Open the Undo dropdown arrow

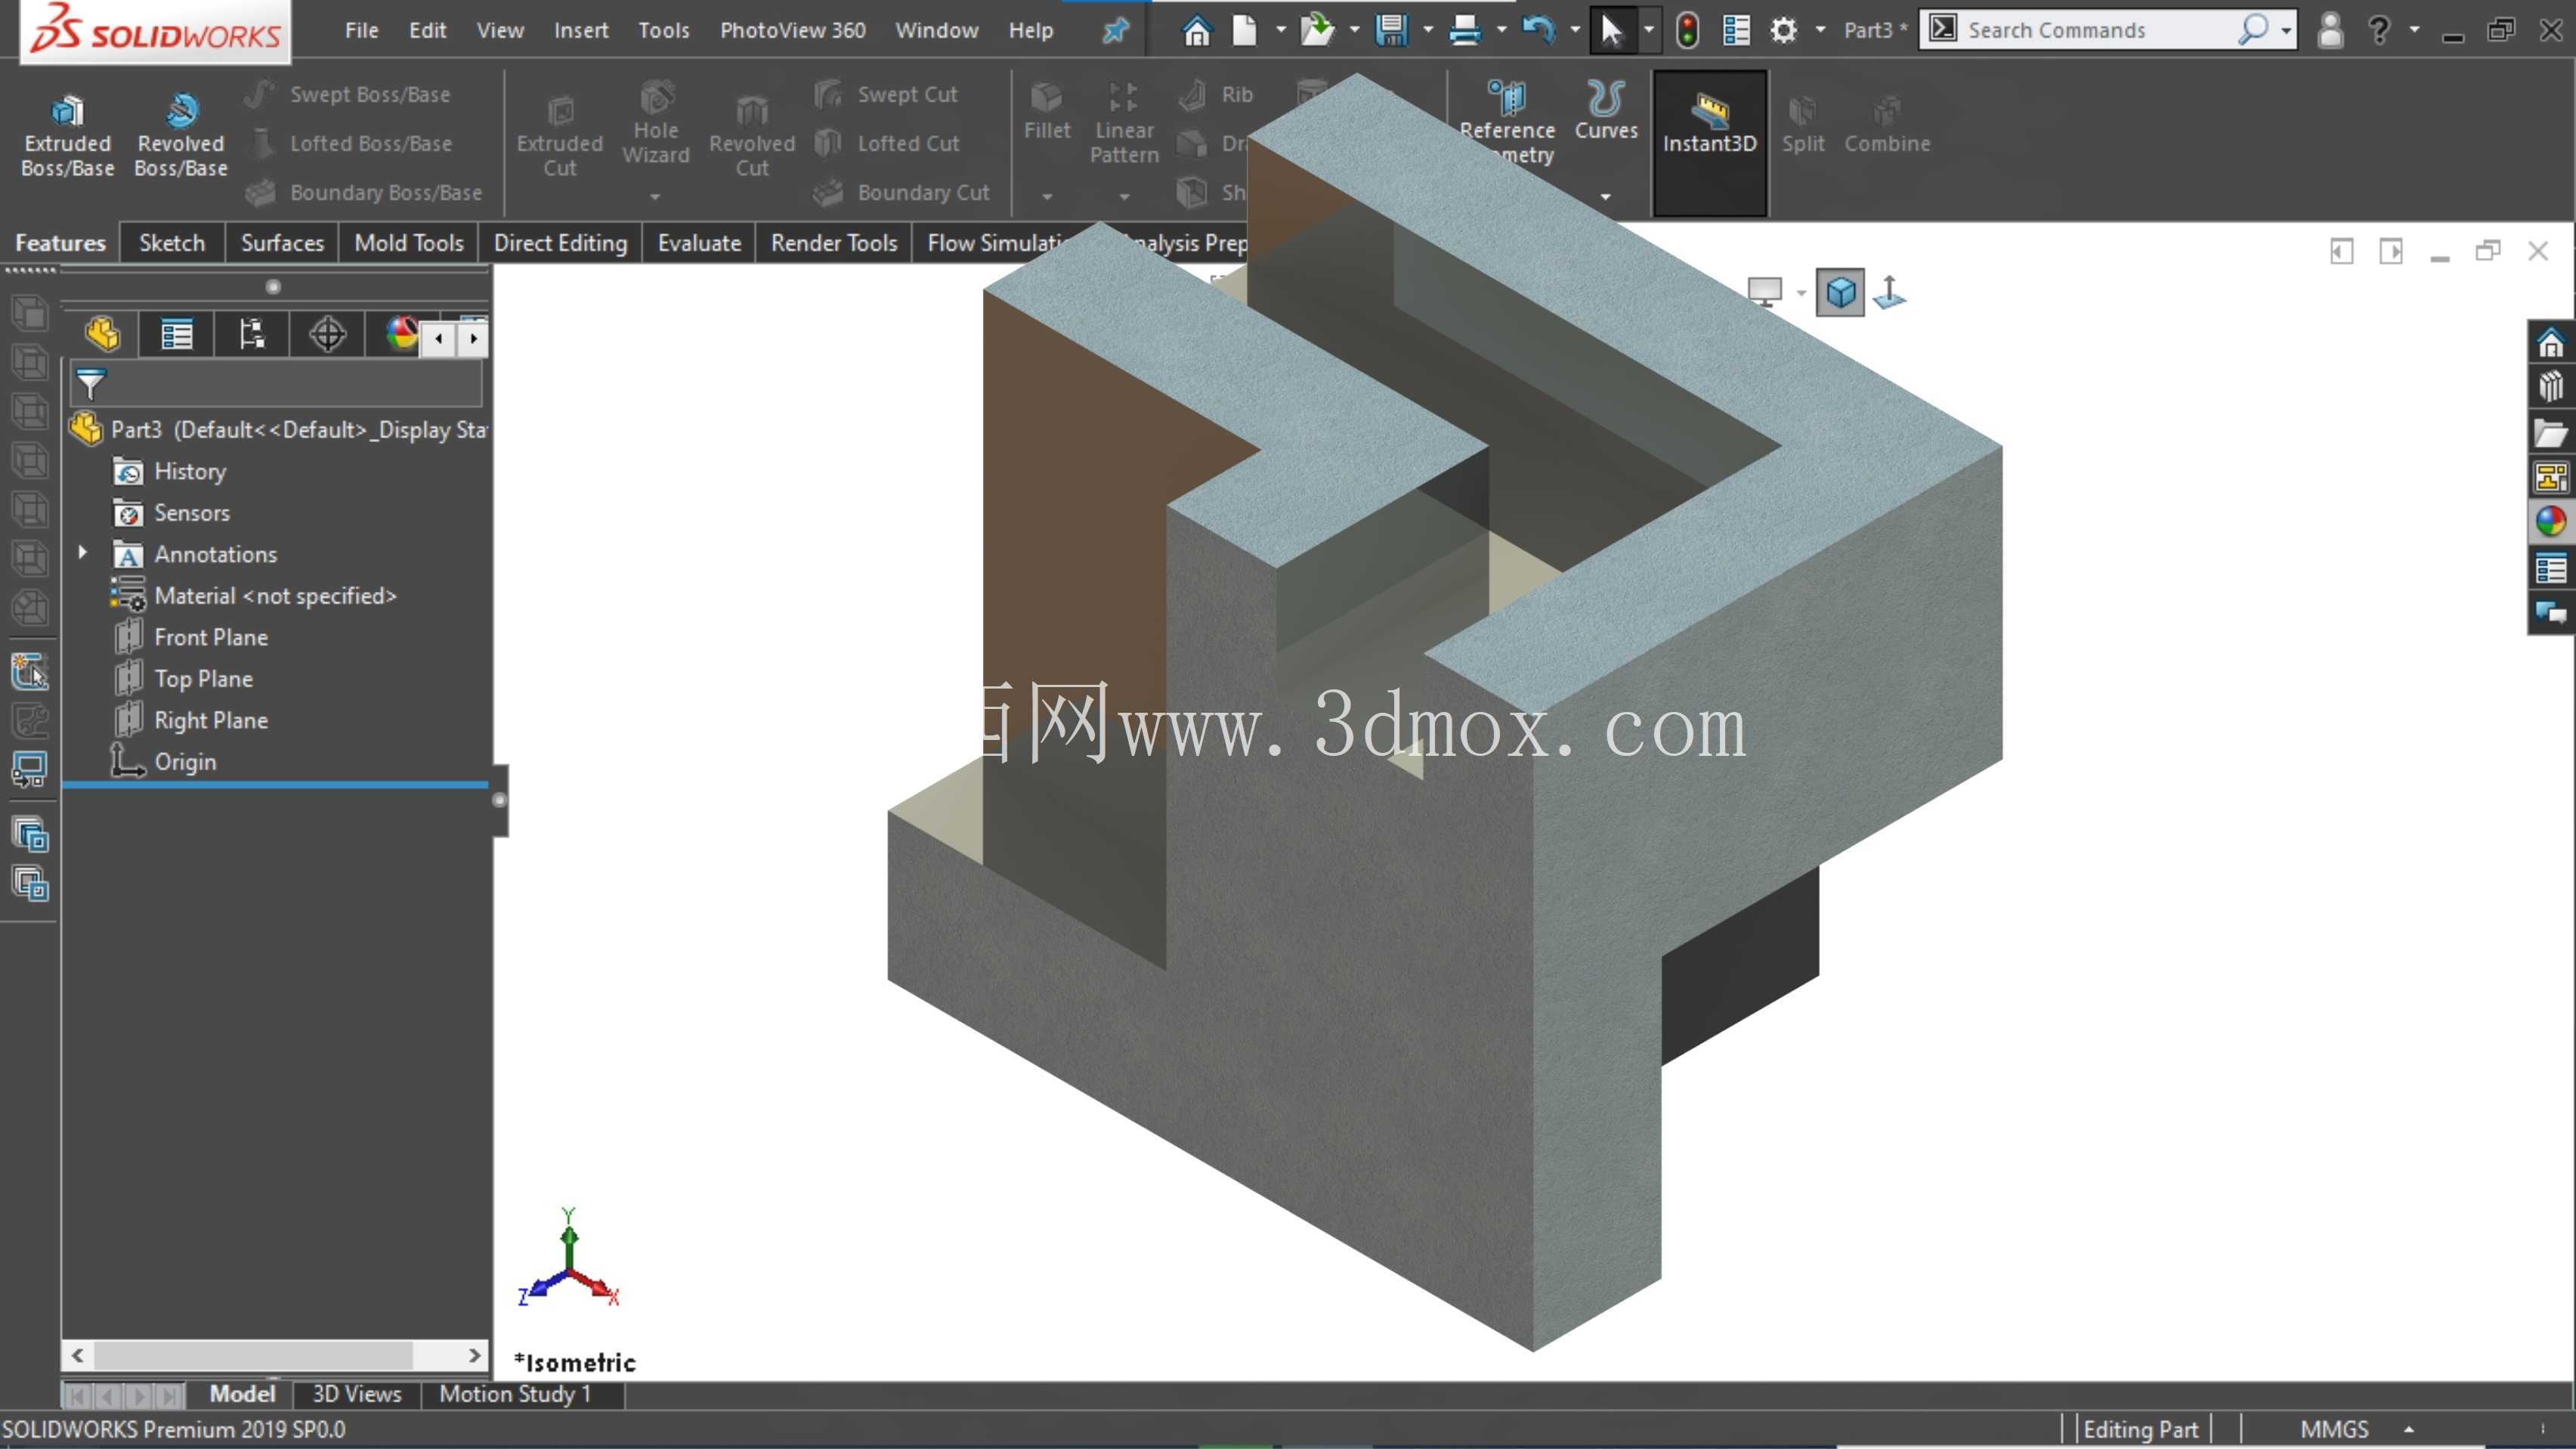(x=1574, y=30)
